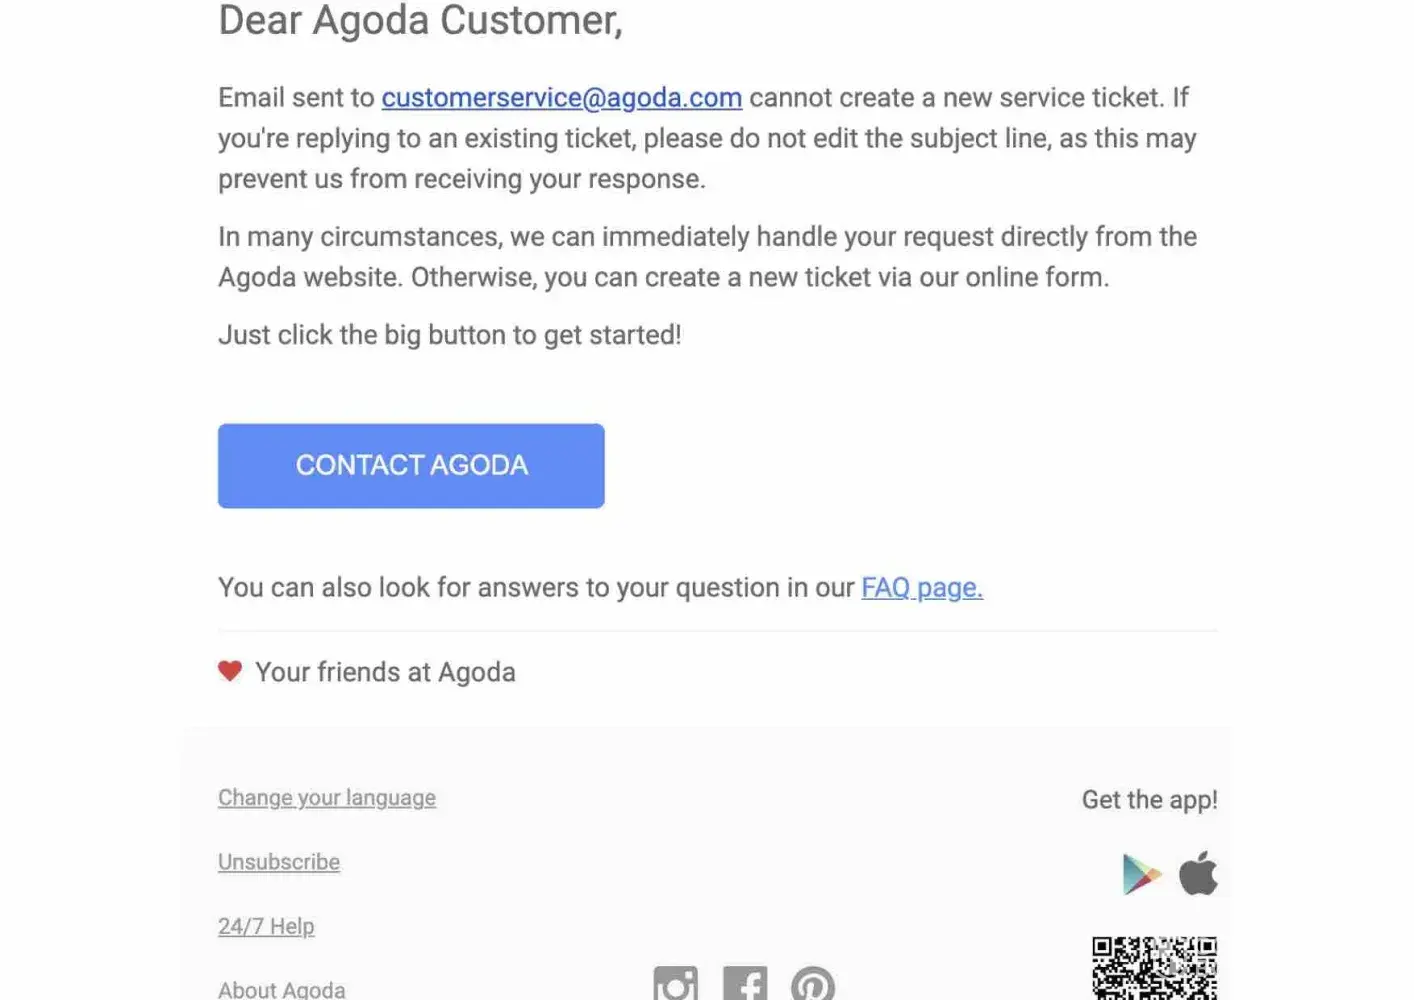Click the Change your language link
Viewport: 1414px width, 1000px height.
point(327,798)
